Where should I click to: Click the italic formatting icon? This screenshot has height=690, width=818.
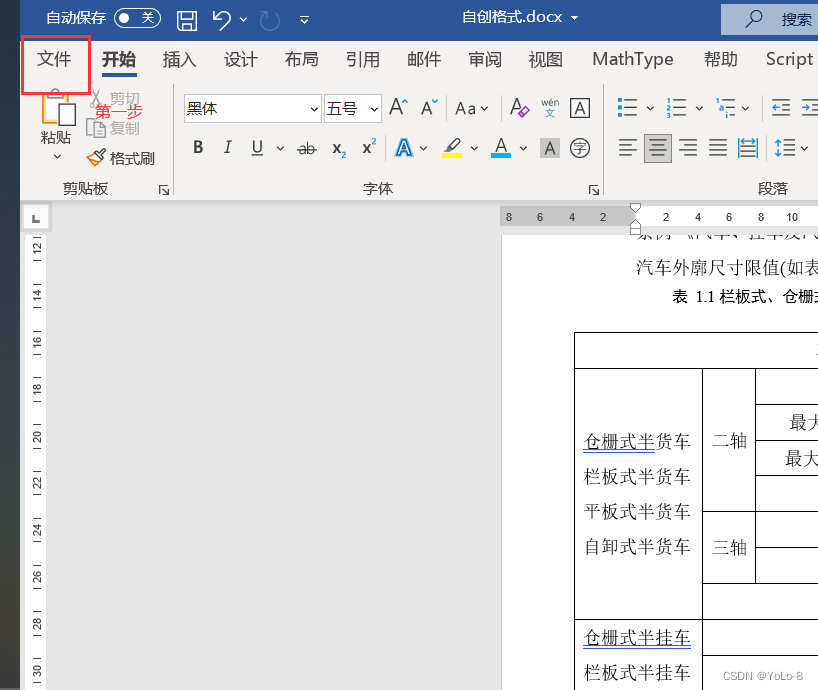[226, 147]
